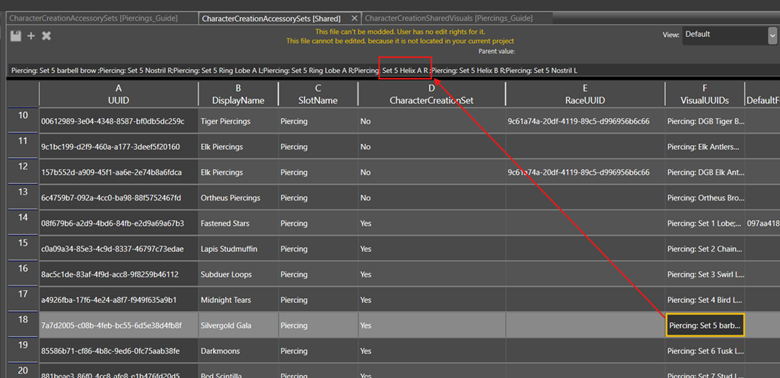The image size is (780, 378).
Task: Click RaceUUID cell in Tiger Piercings row
Action: click(x=585, y=121)
